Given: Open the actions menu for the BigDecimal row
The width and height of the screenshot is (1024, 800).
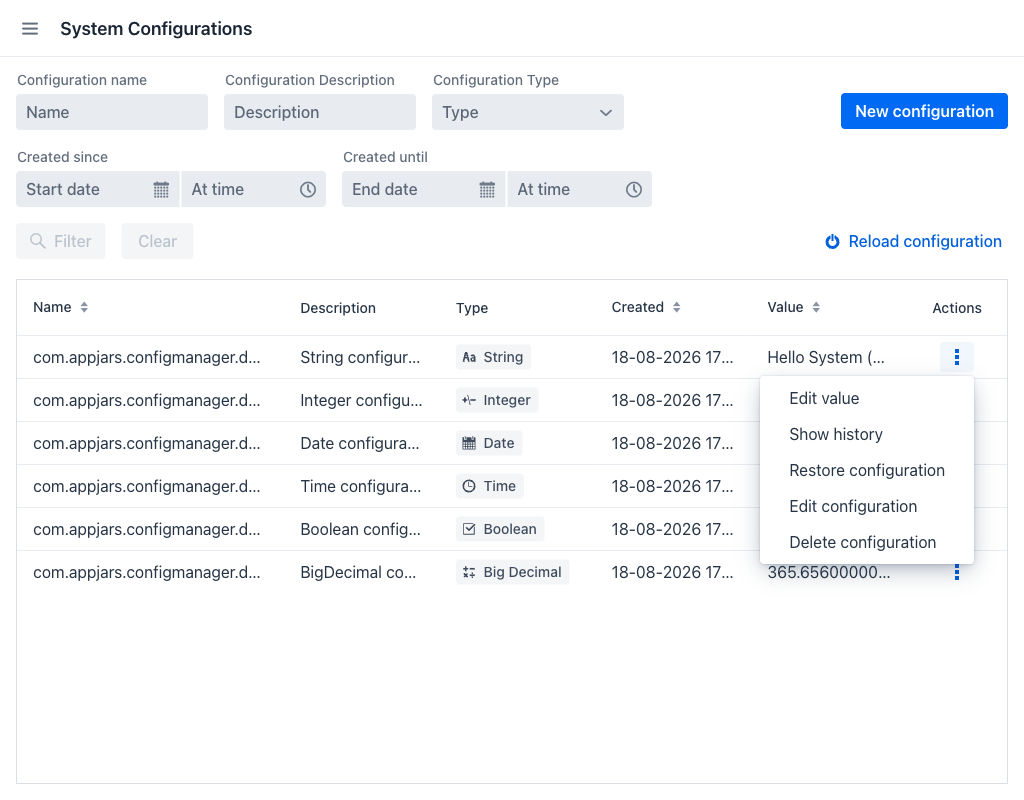Looking at the screenshot, I should pos(957,573).
